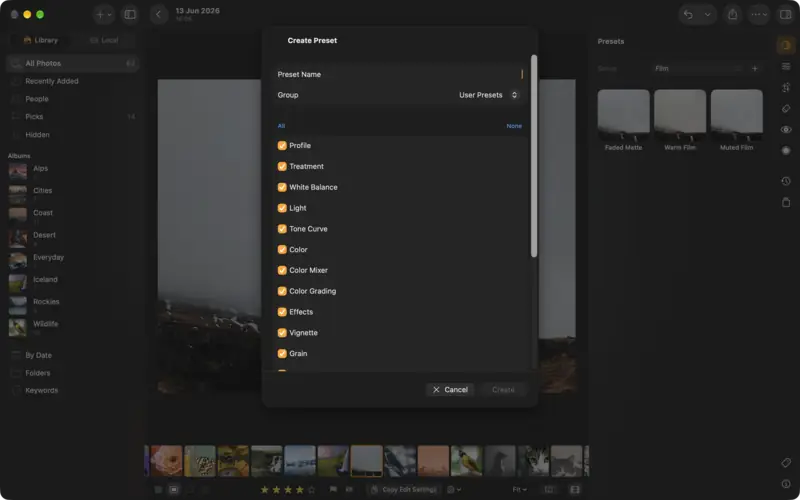Viewport: 800px width, 500px height.
Task: Click the Share icon in top toolbar
Action: coord(733,15)
